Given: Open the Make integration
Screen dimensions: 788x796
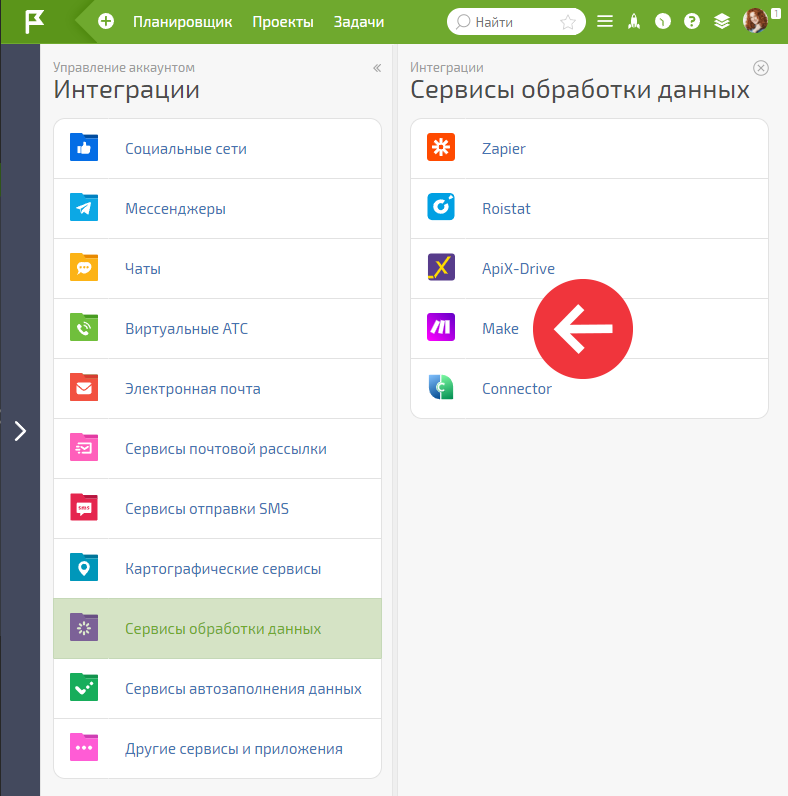Looking at the screenshot, I should click(x=589, y=328).
